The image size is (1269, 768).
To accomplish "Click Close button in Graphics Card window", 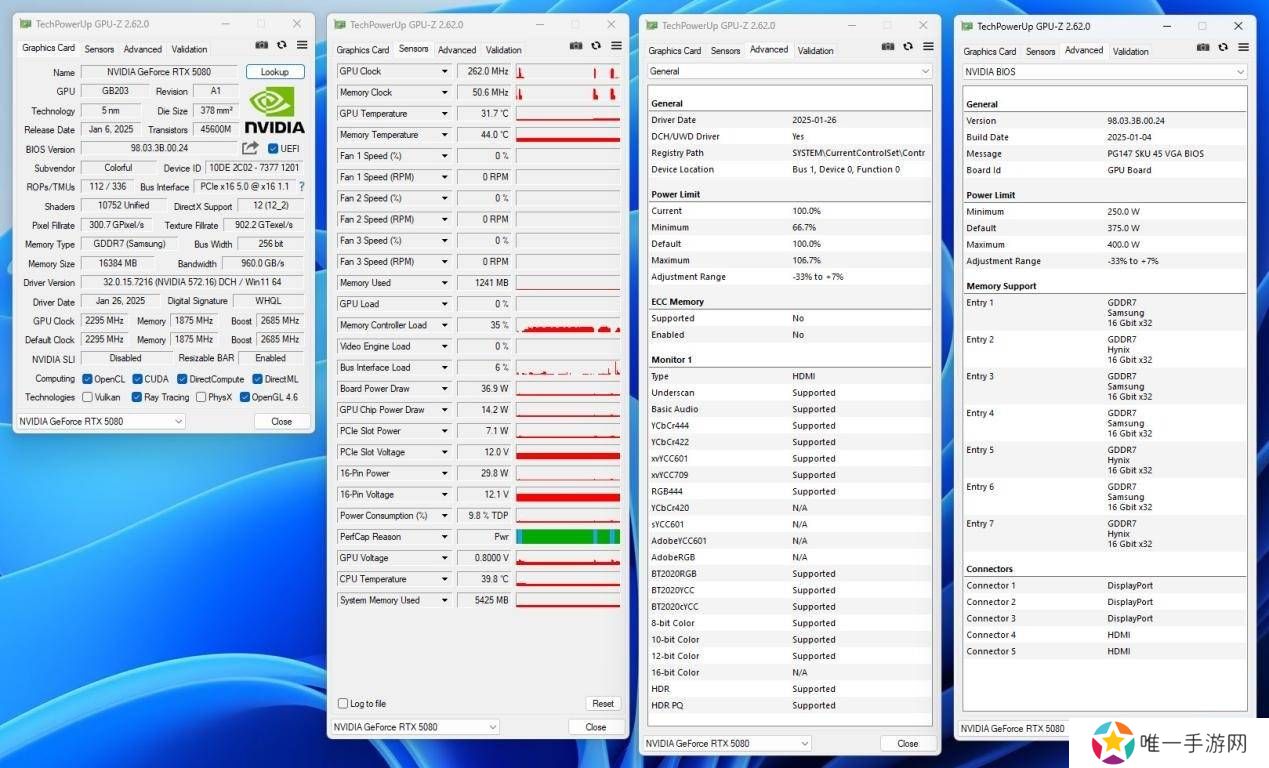I will point(282,422).
